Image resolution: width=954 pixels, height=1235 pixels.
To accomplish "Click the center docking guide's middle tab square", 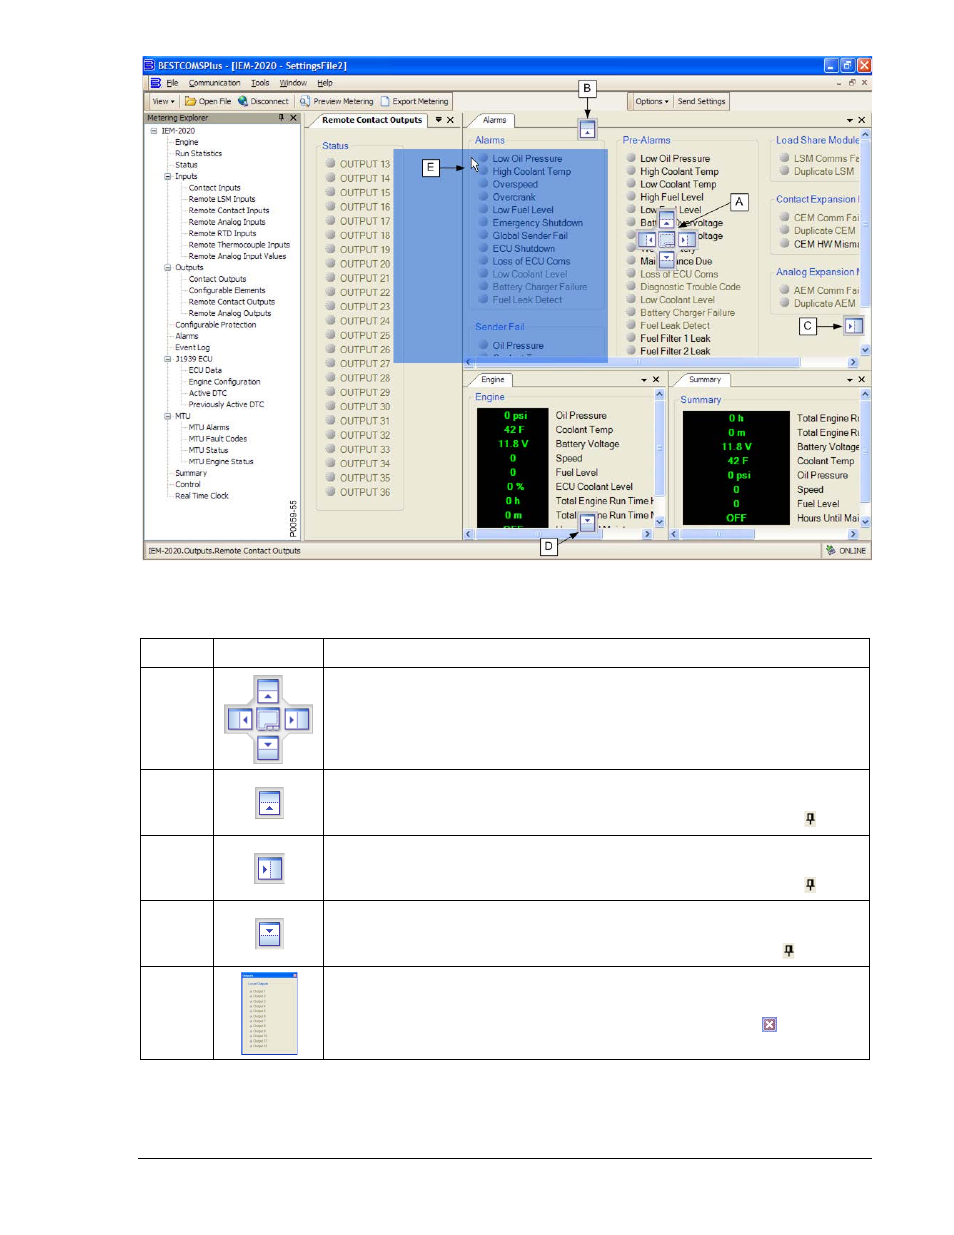I will pyautogui.click(x=667, y=240).
